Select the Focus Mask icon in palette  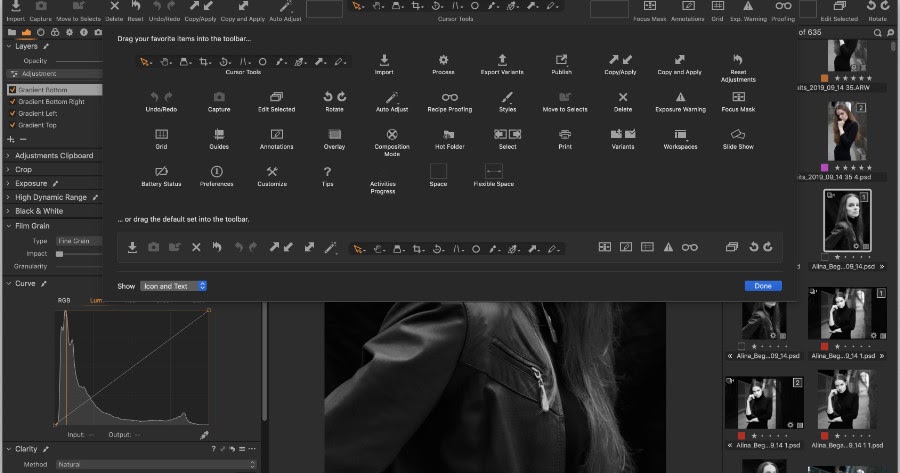[x=738, y=97]
